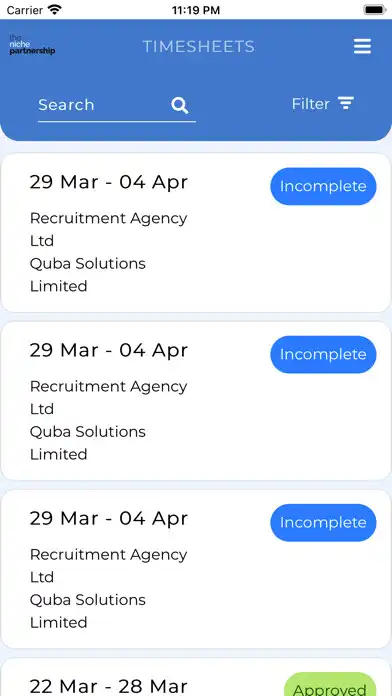The width and height of the screenshot is (392, 696).
Task: Tap the green Approved status badge
Action: tap(330, 684)
